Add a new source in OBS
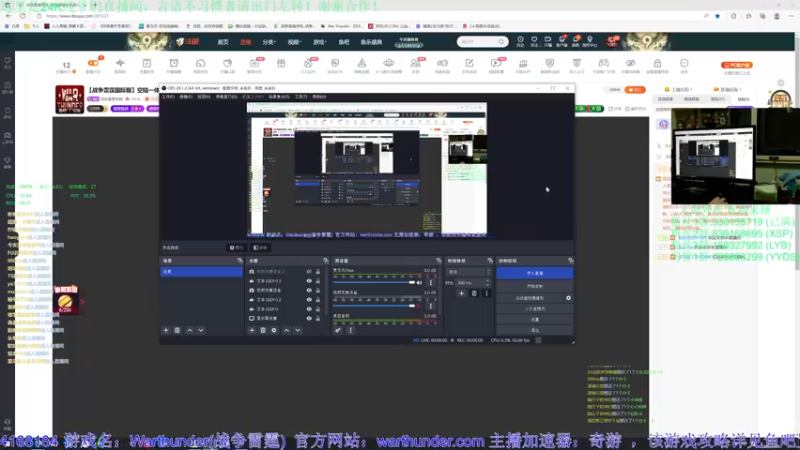 [x=252, y=330]
